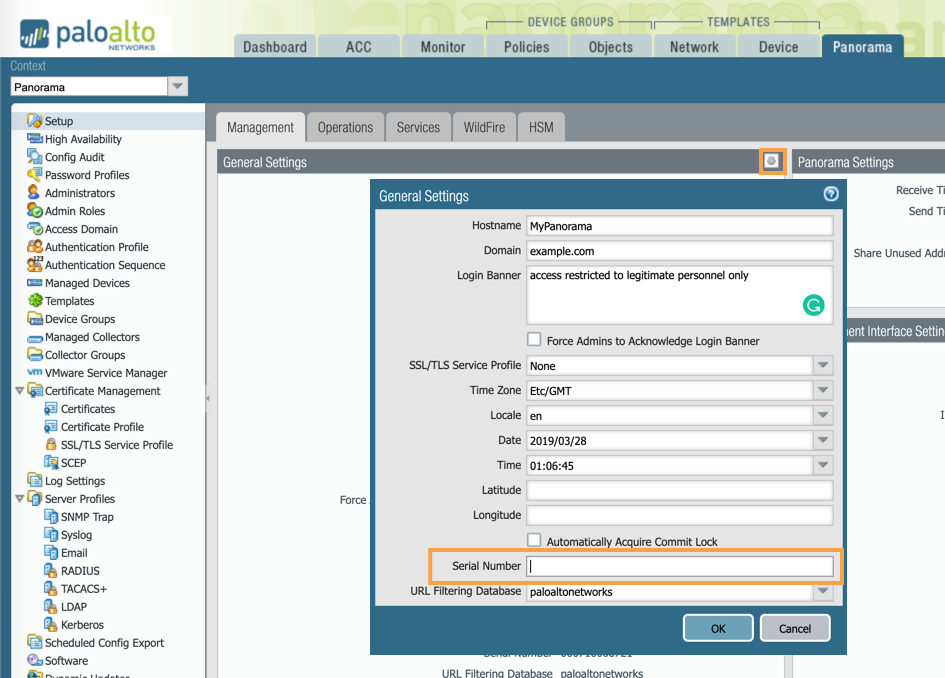Click OK to save General Settings
945x678 pixels.
716,628
